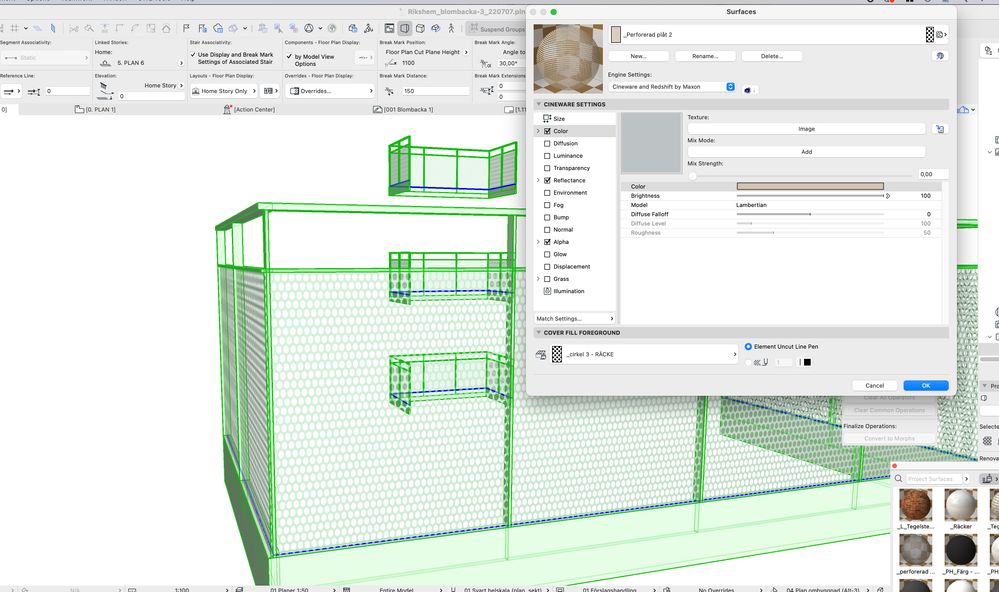The image size is (999, 592).
Task: Open the No Overrides selector in status bar
Action: [x=720, y=589]
